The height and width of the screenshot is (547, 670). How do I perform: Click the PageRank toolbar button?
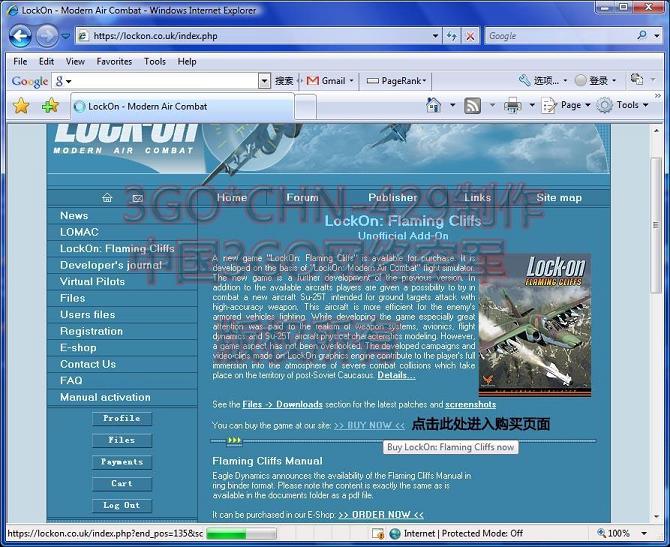click(397, 81)
